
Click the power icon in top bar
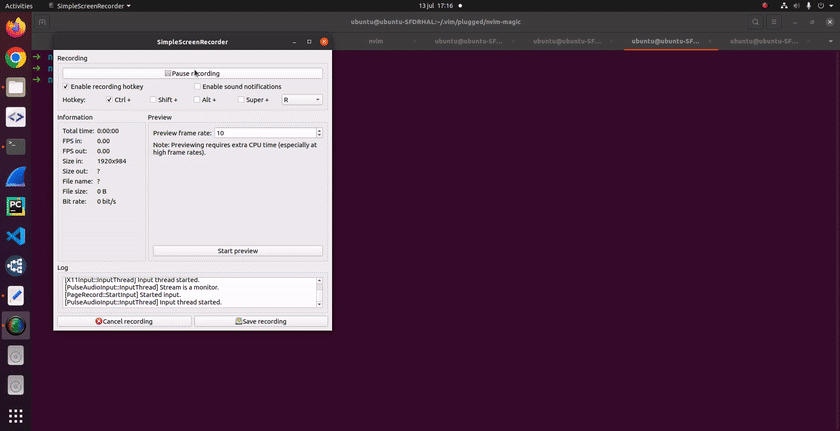[821, 6]
